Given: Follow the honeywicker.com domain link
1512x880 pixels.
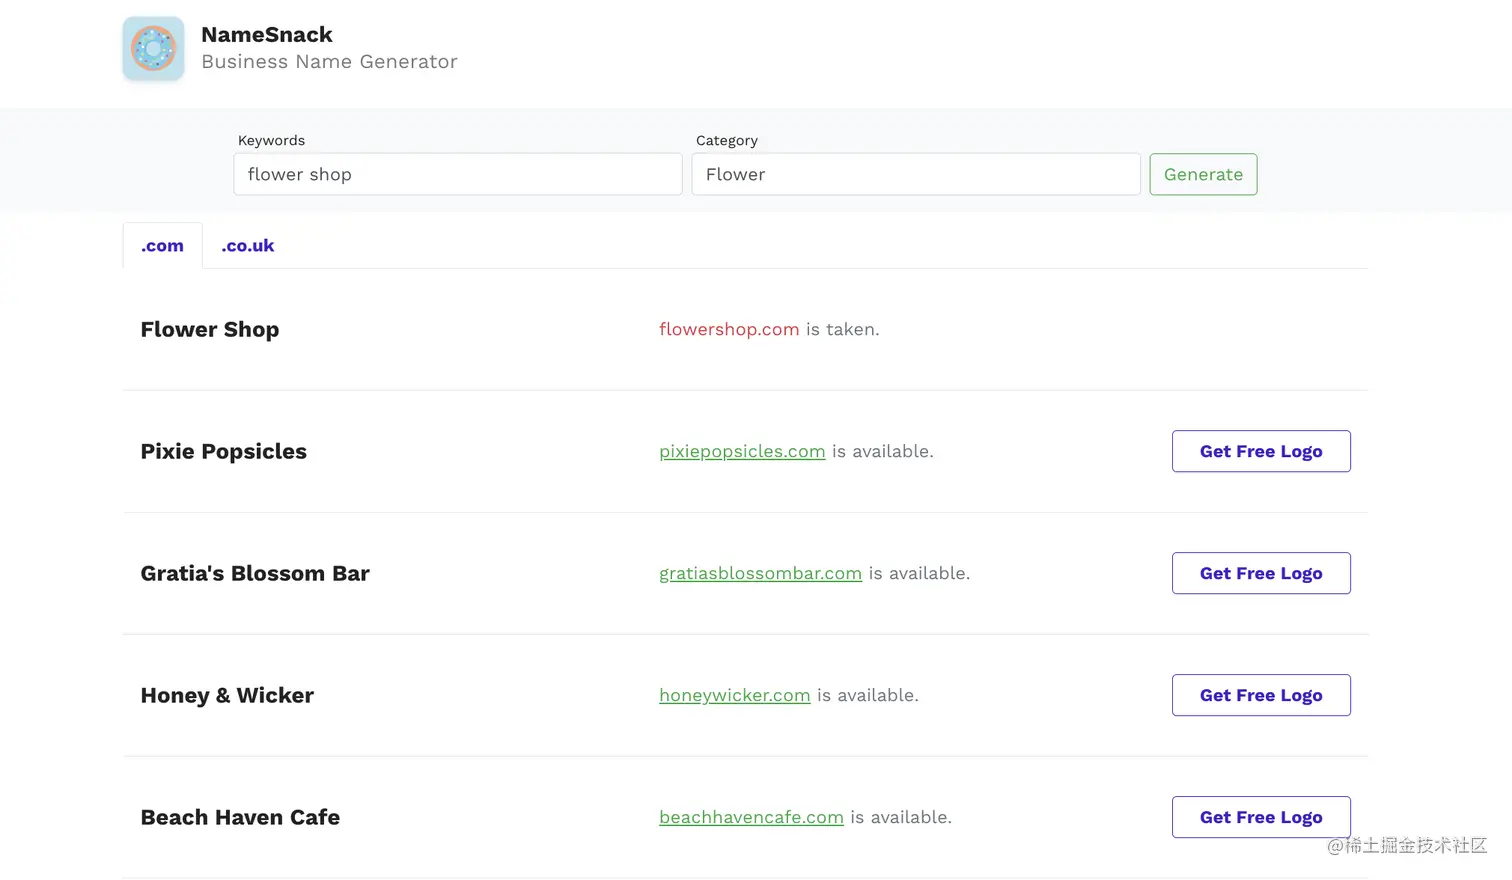Looking at the screenshot, I should click(x=734, y=696).
